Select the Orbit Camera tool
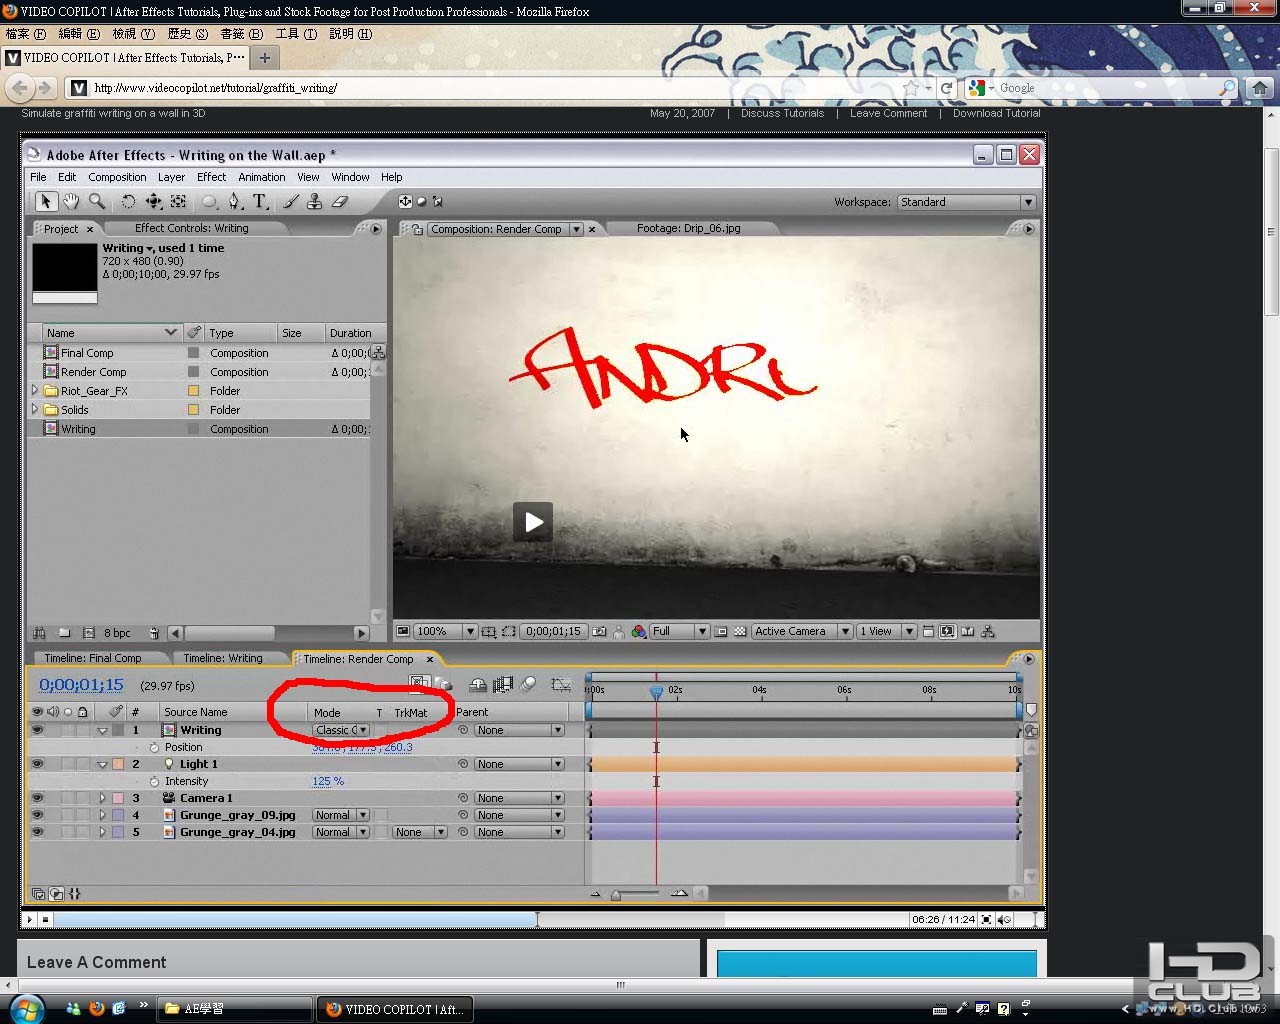1280x1024 pixels. tap(153, 201)
